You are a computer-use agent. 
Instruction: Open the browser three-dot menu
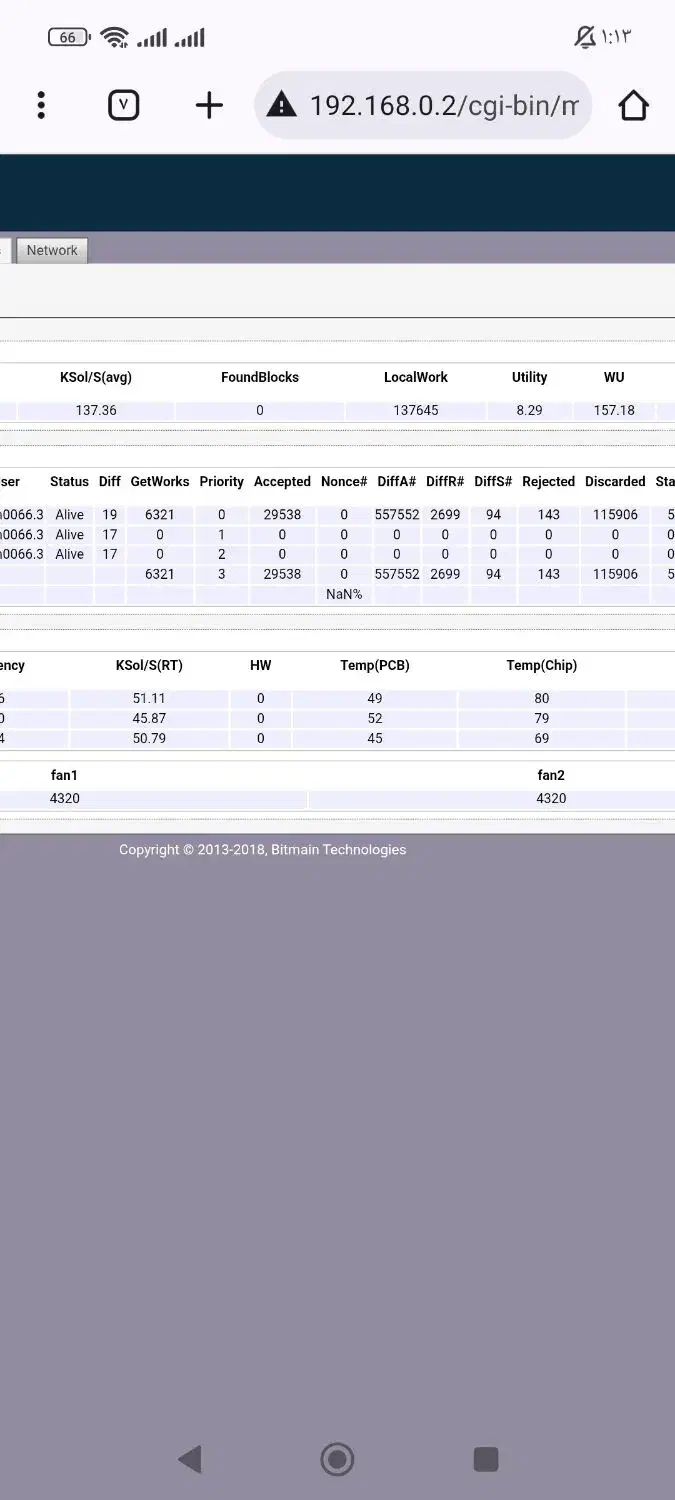(x=41, y=105)
